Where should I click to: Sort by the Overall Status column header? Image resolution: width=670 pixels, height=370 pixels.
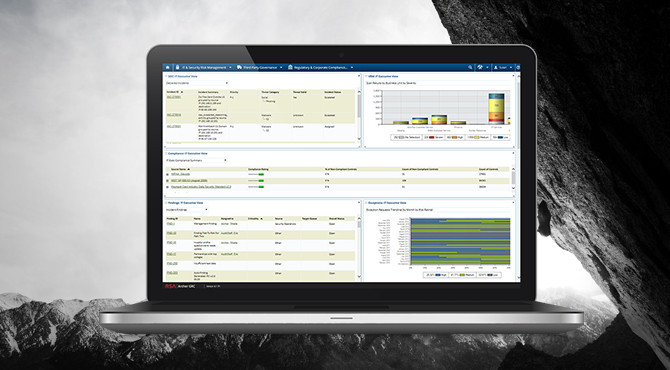tap(337, 218)
